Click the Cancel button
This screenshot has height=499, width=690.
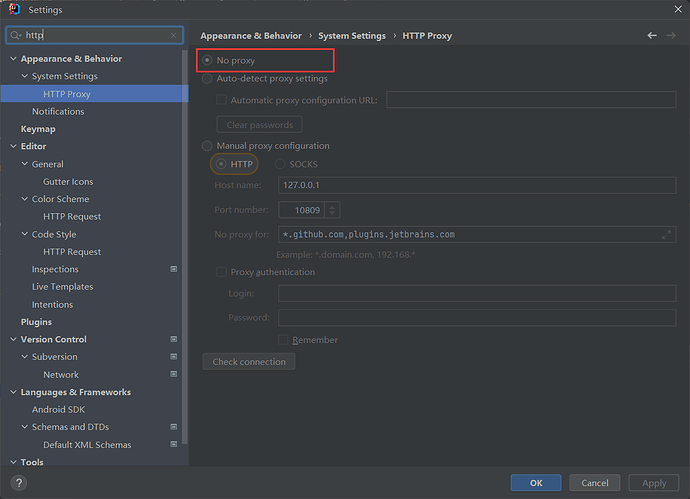595,483
